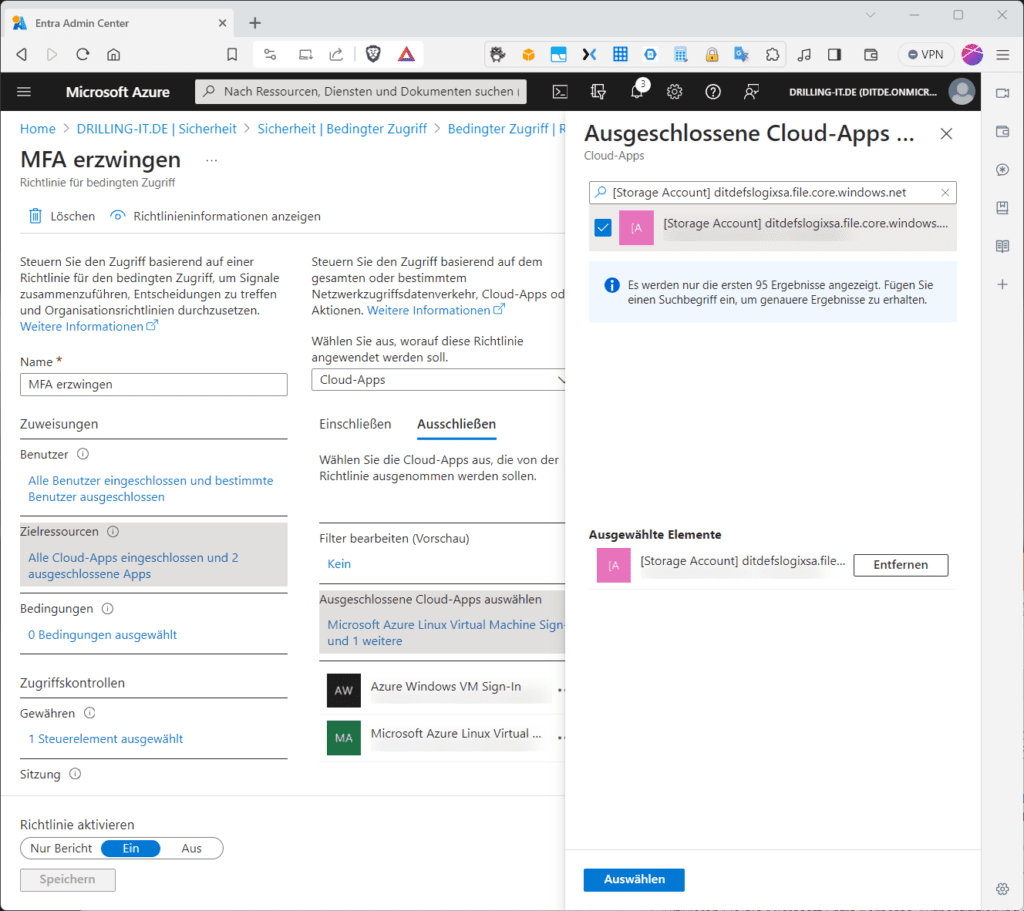The height and width of the screenshot is (911, 1024).
Task: Remove the selected Storage Account with Entfernen
Action: [x=901, y=565]
